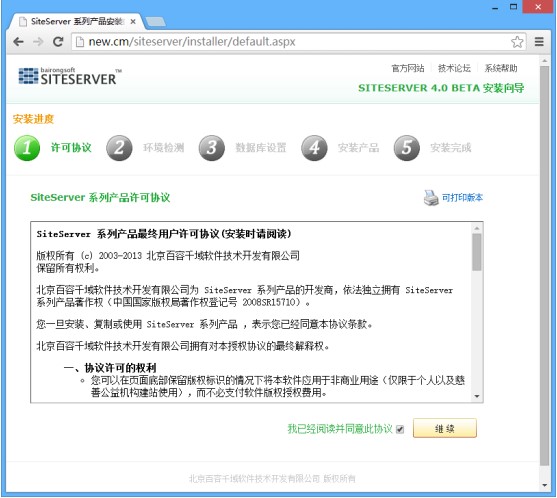
Task: Click the green step 1 circle
Action: [x=27, y=148]
